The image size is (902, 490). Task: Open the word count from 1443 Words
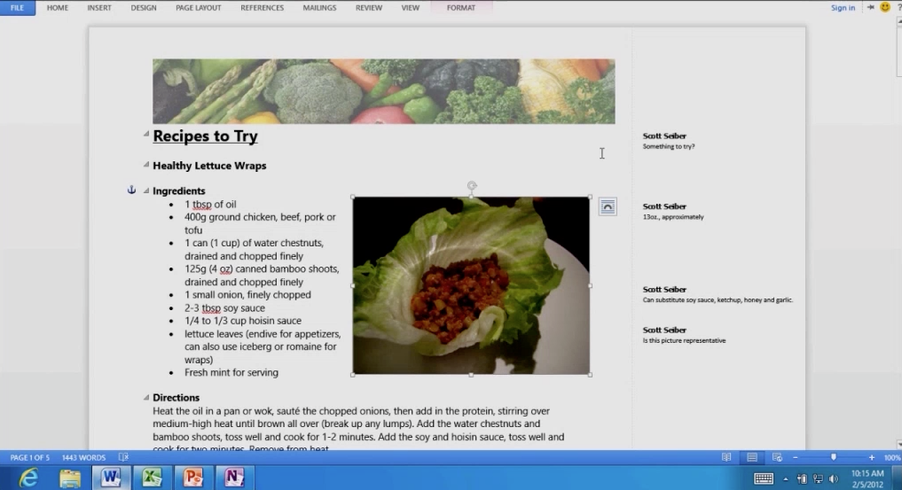coord(84,457)
